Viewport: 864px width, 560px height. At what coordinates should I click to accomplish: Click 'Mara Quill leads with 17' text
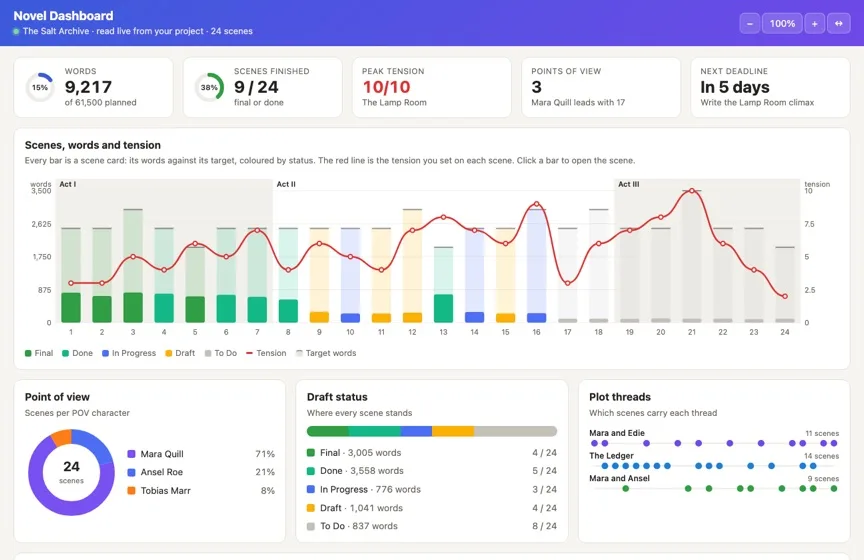click(x=578, y=103)
